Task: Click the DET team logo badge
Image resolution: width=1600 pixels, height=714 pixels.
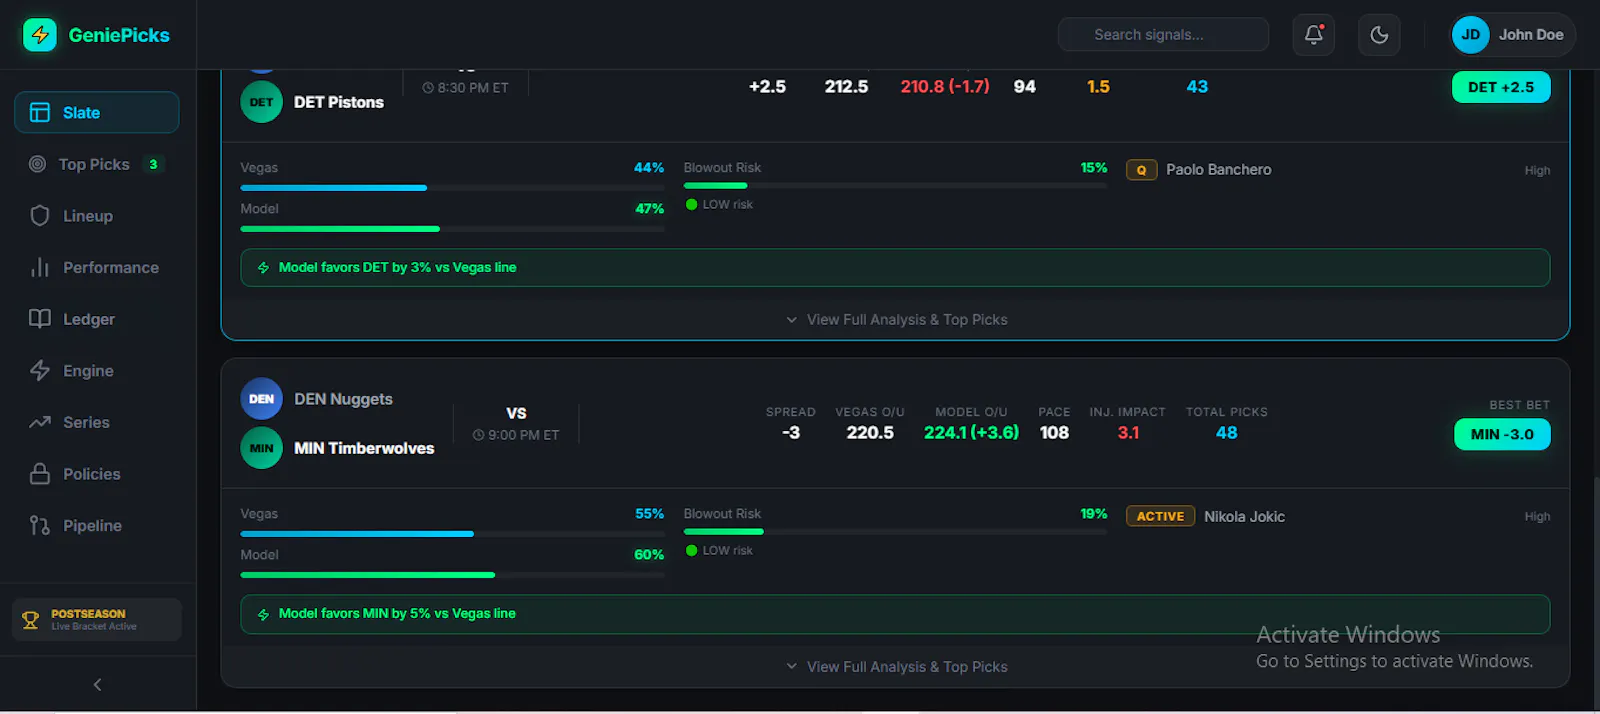Action: click(261, 102)
